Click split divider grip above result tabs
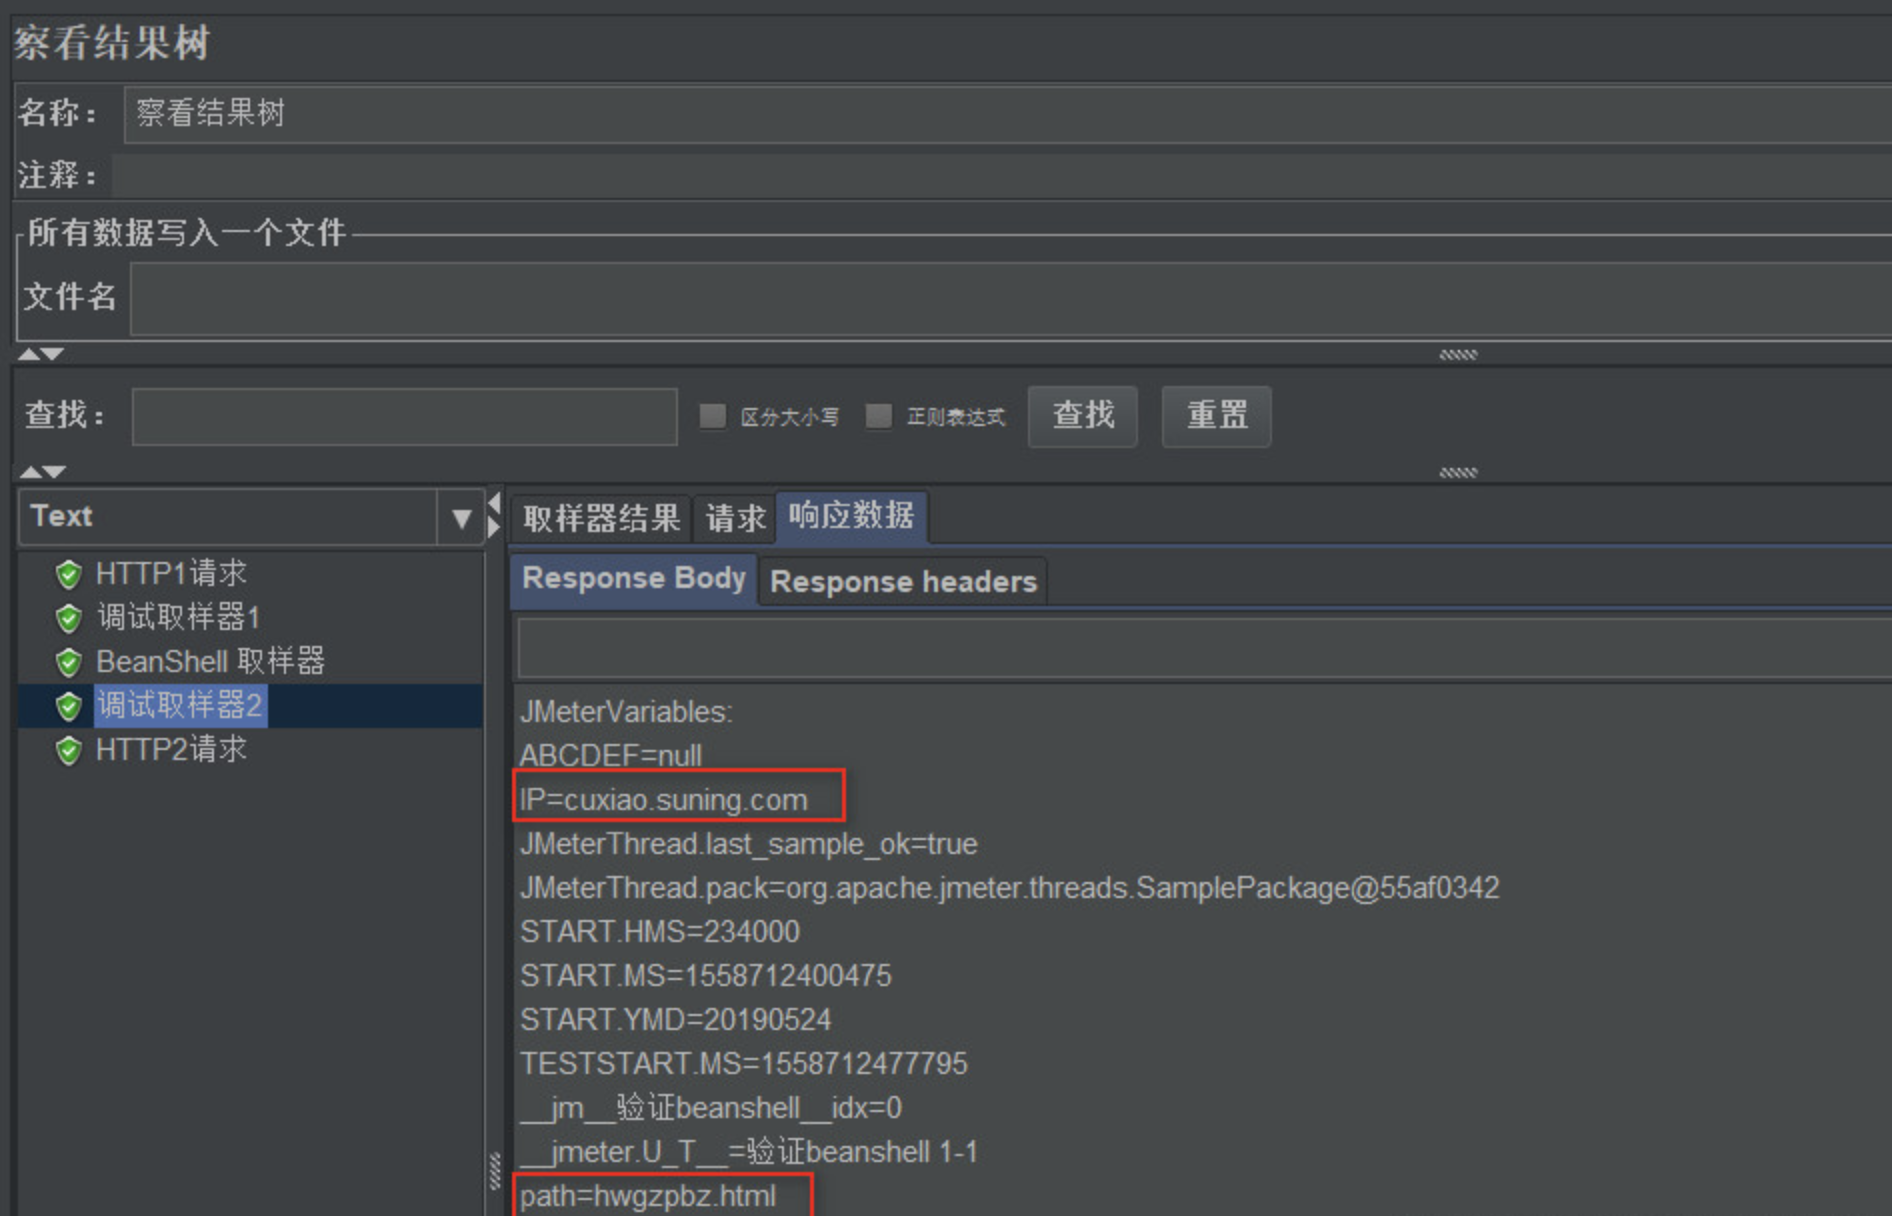1892x1216 pixels. 1458,472
